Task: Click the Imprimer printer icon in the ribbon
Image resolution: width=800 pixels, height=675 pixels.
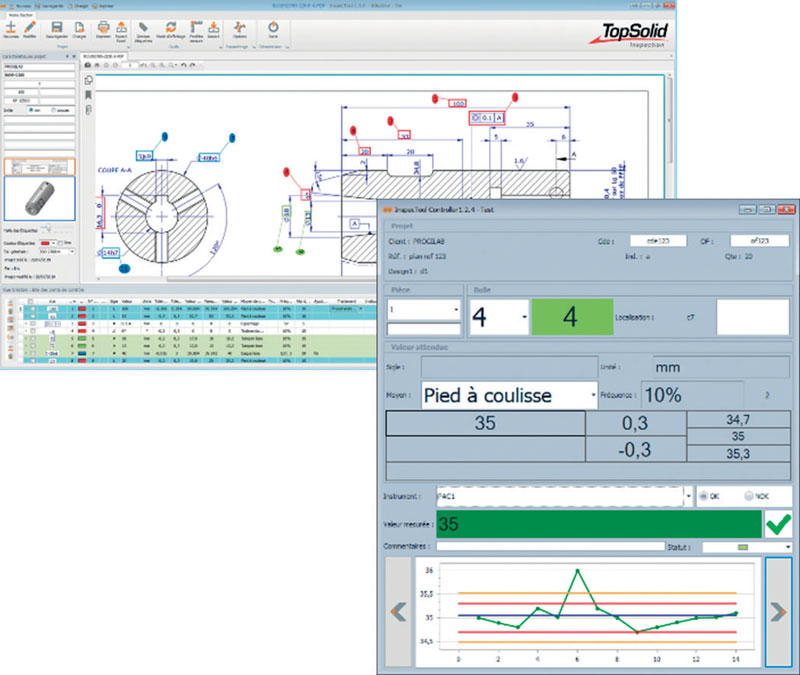Action: pos(103,27)
